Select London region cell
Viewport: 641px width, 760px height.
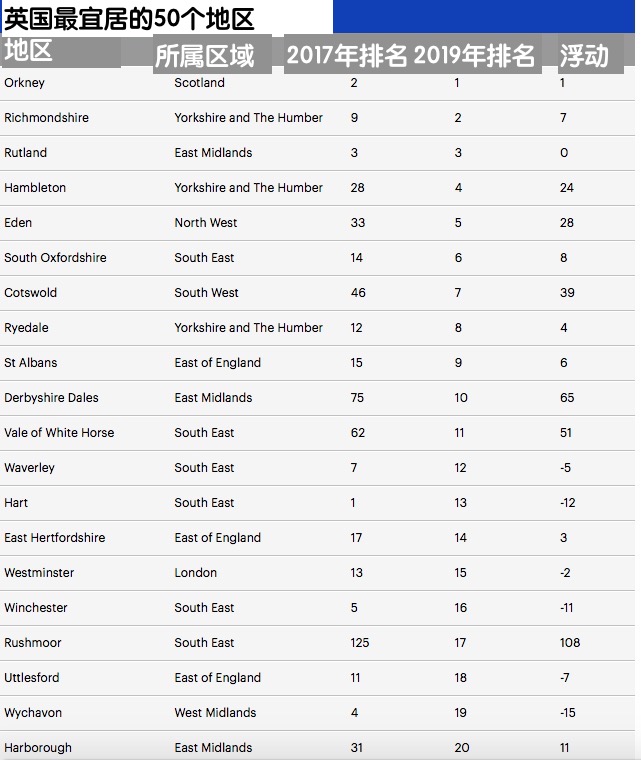pyautogui.click(x=195, y=573)
